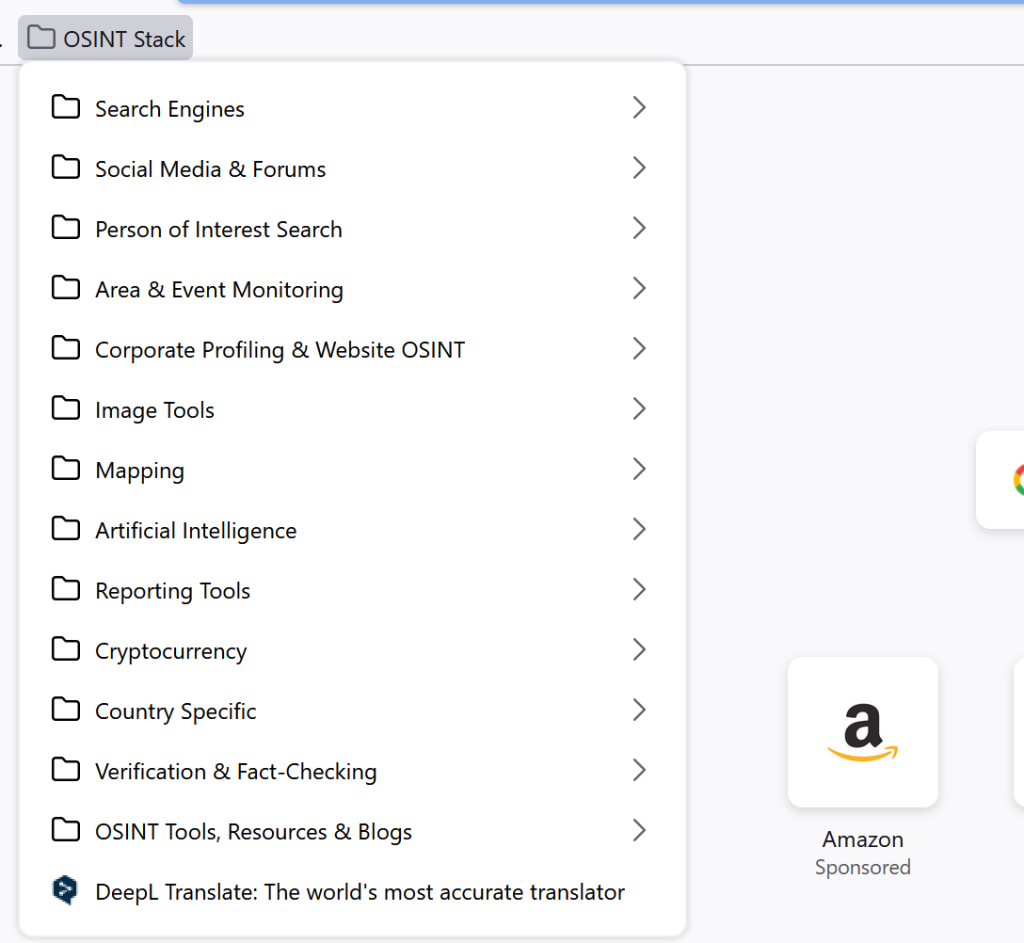
Task: Open DeepL Translate bookmark link
Action: 352,891
